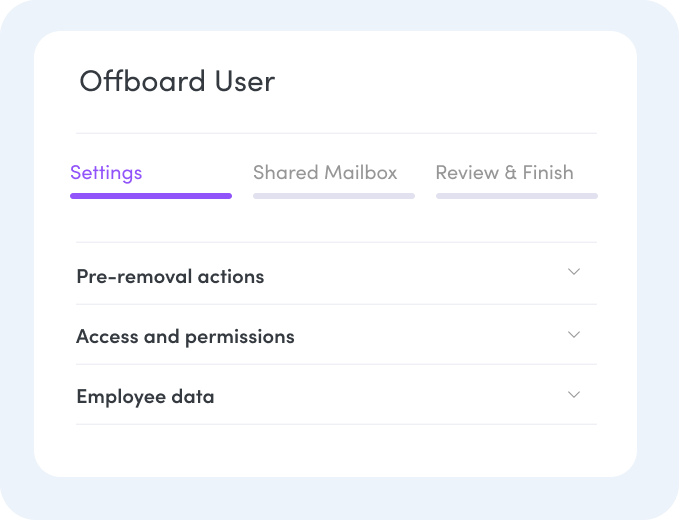
Task: Click the chevron icon beside Access and permissions
Action: click(x=574, y=334)
